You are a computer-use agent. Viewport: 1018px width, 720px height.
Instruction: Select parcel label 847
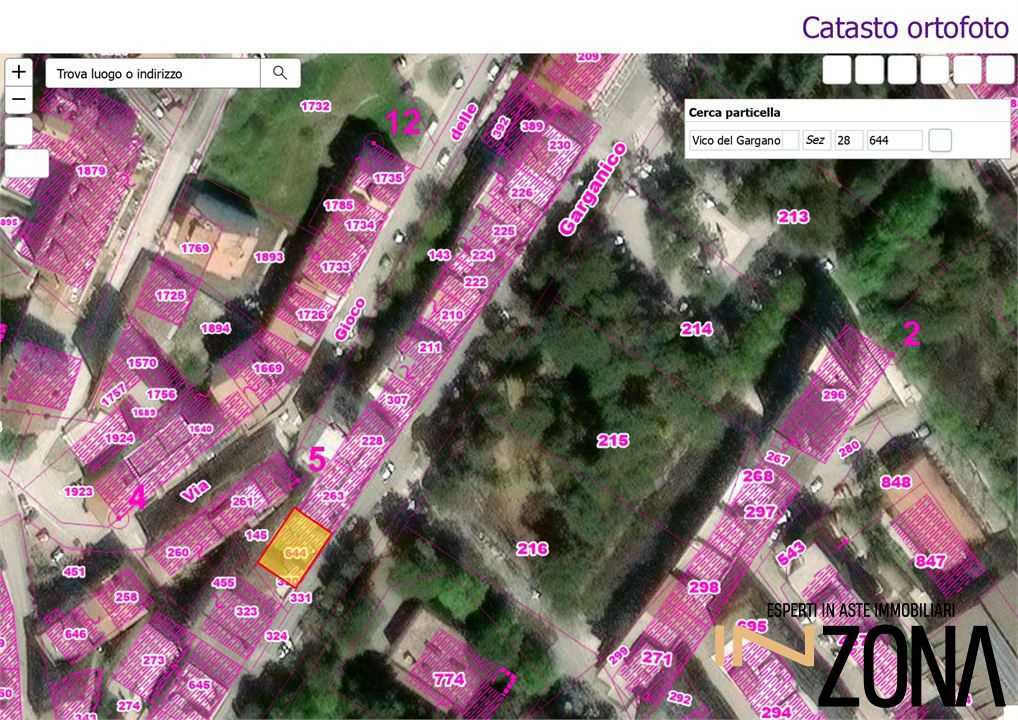click(930, 561)
